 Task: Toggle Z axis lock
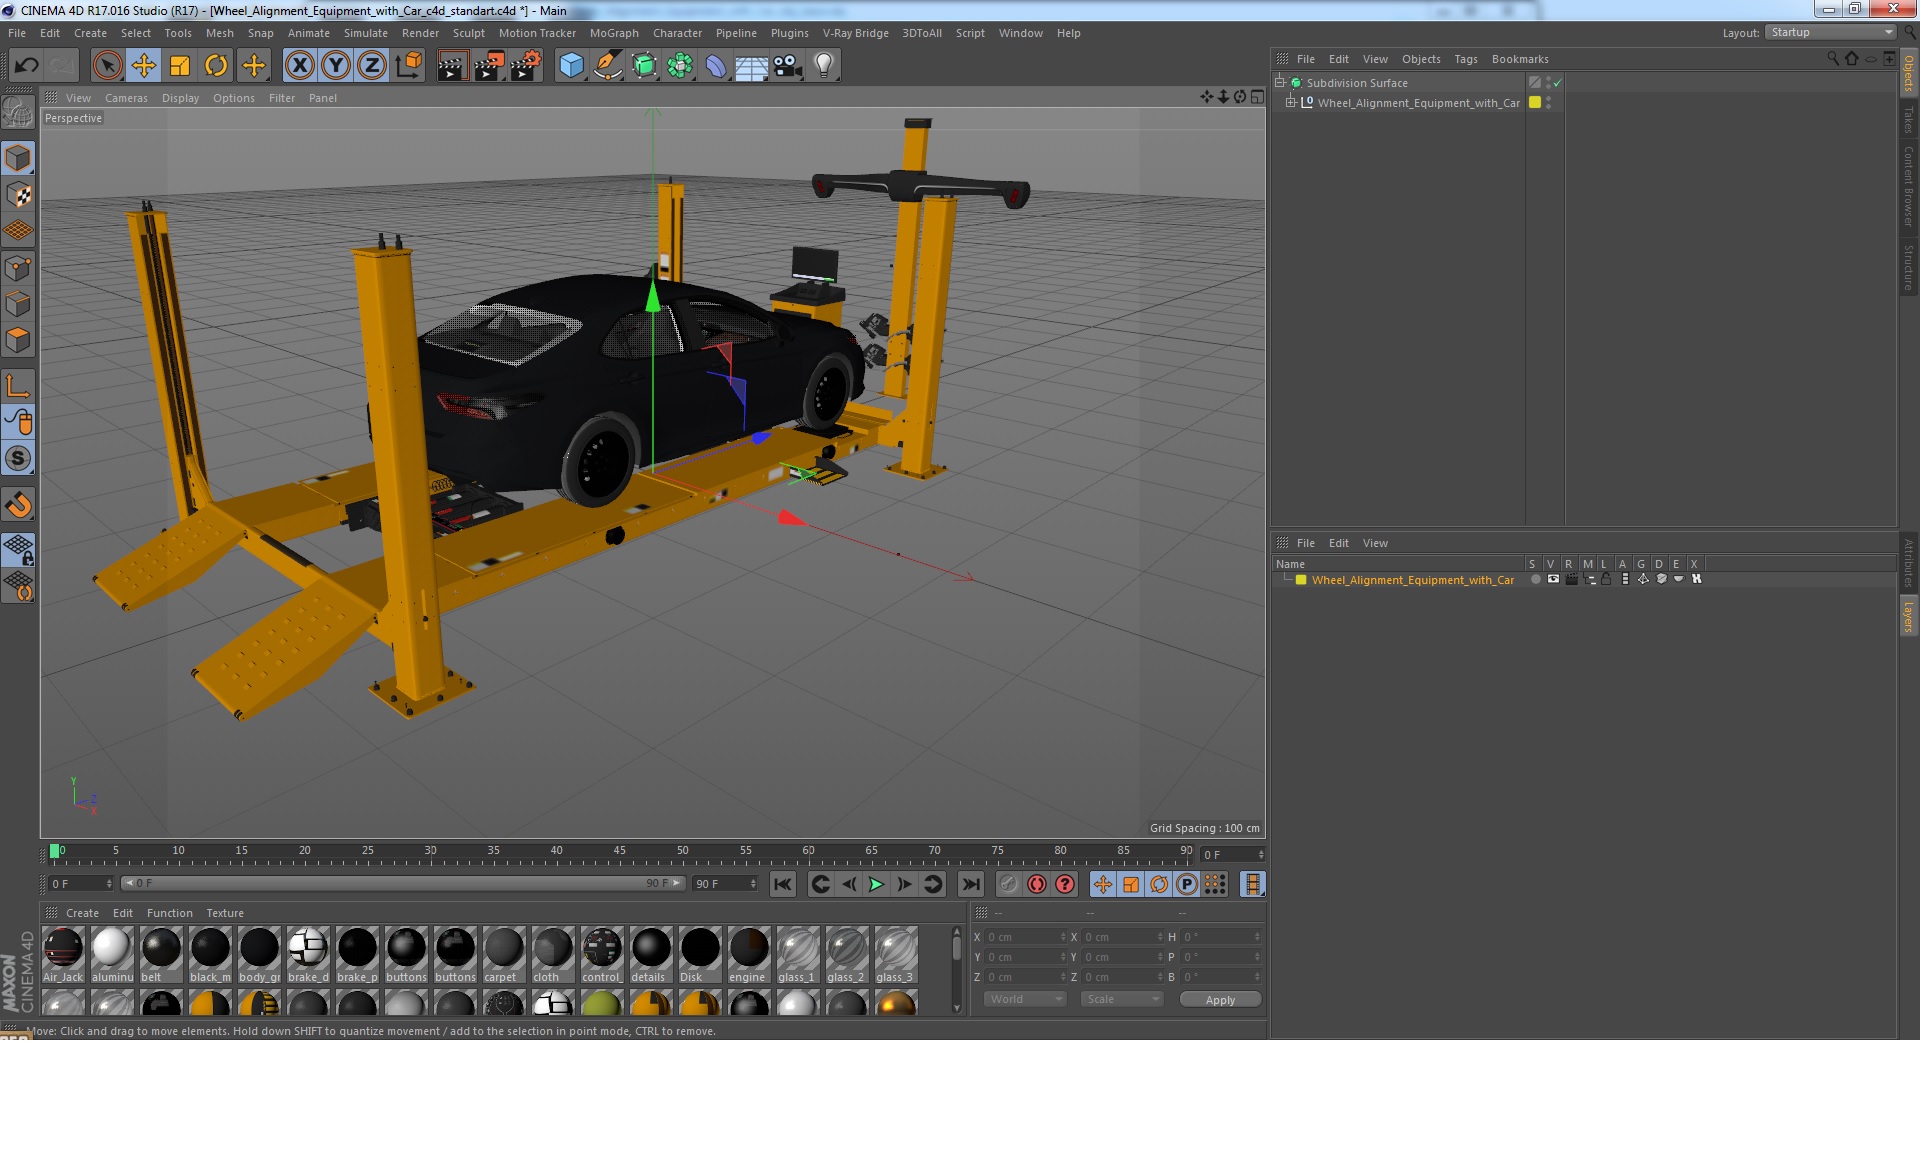point(372,66)
